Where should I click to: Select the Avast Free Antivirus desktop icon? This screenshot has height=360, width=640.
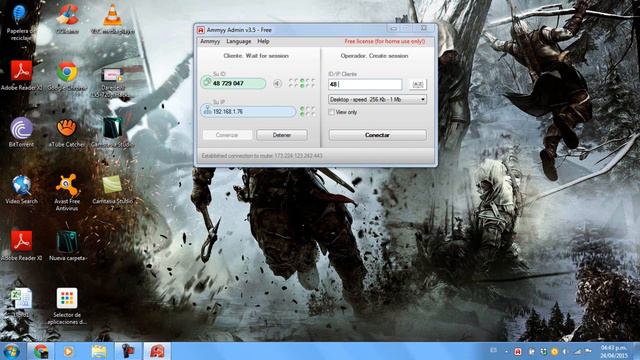click(67, 193)
